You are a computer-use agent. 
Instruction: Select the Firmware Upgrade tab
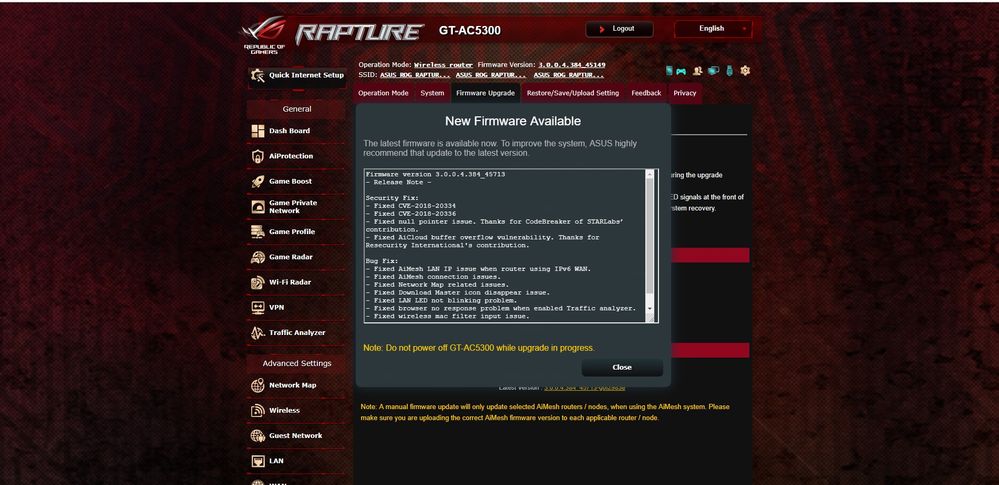click(485, 93)
